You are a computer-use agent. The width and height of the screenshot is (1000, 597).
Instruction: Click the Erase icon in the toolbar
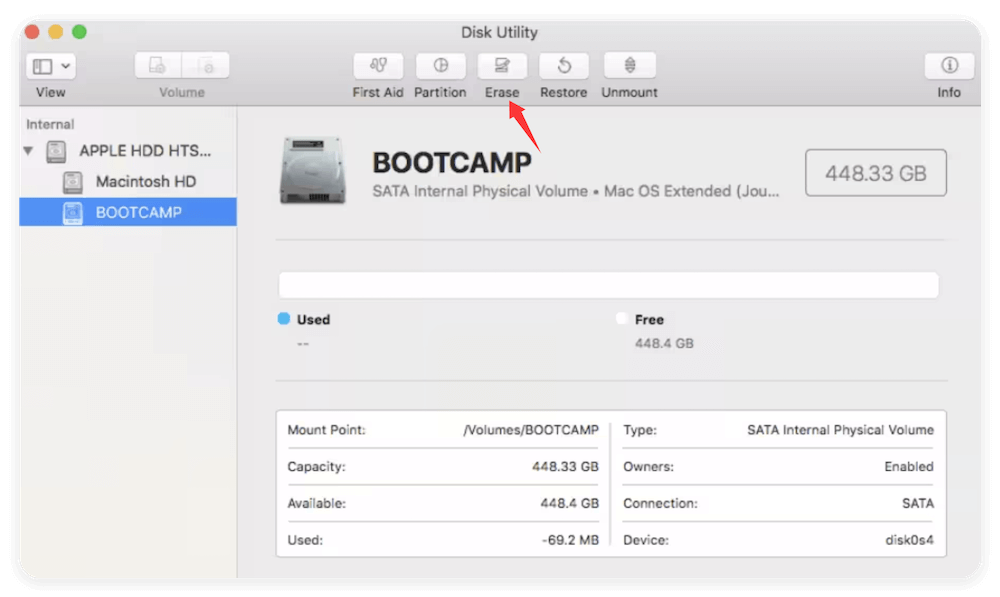coord(502,66)
